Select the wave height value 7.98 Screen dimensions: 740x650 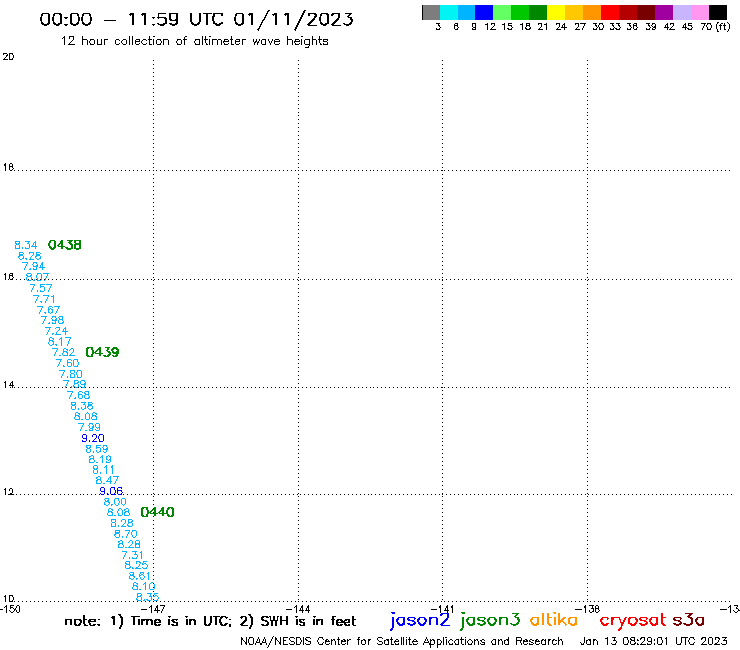[x=52, y=320]
